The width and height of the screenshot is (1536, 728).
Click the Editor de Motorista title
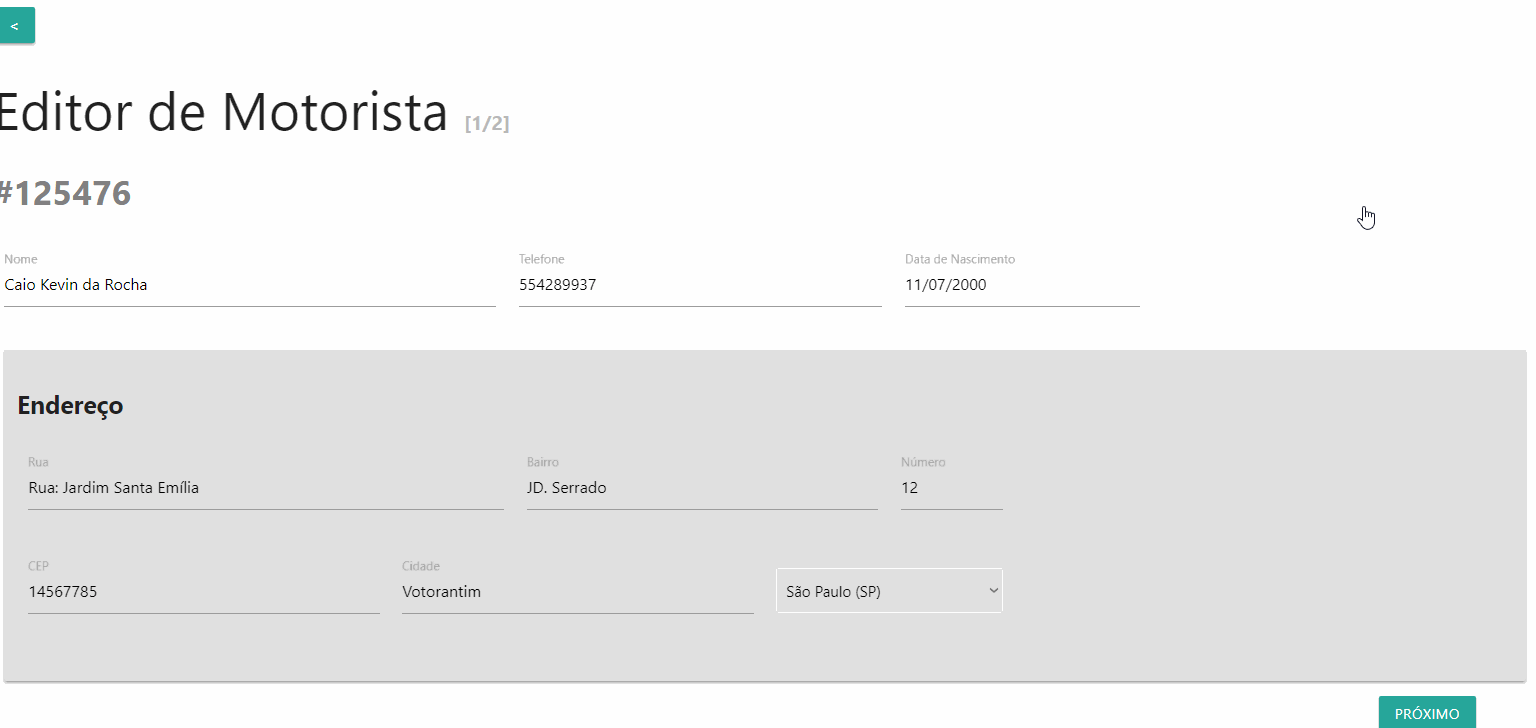click(220, 112)
